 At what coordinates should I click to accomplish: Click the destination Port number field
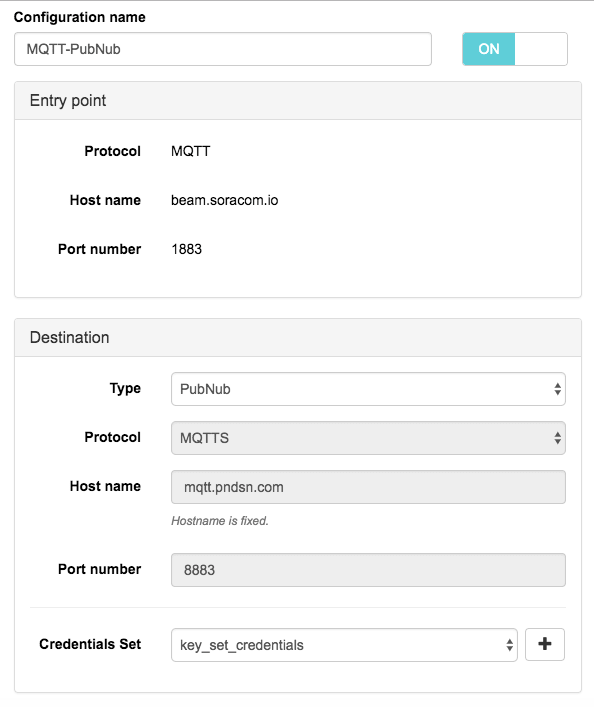point(368,570)
